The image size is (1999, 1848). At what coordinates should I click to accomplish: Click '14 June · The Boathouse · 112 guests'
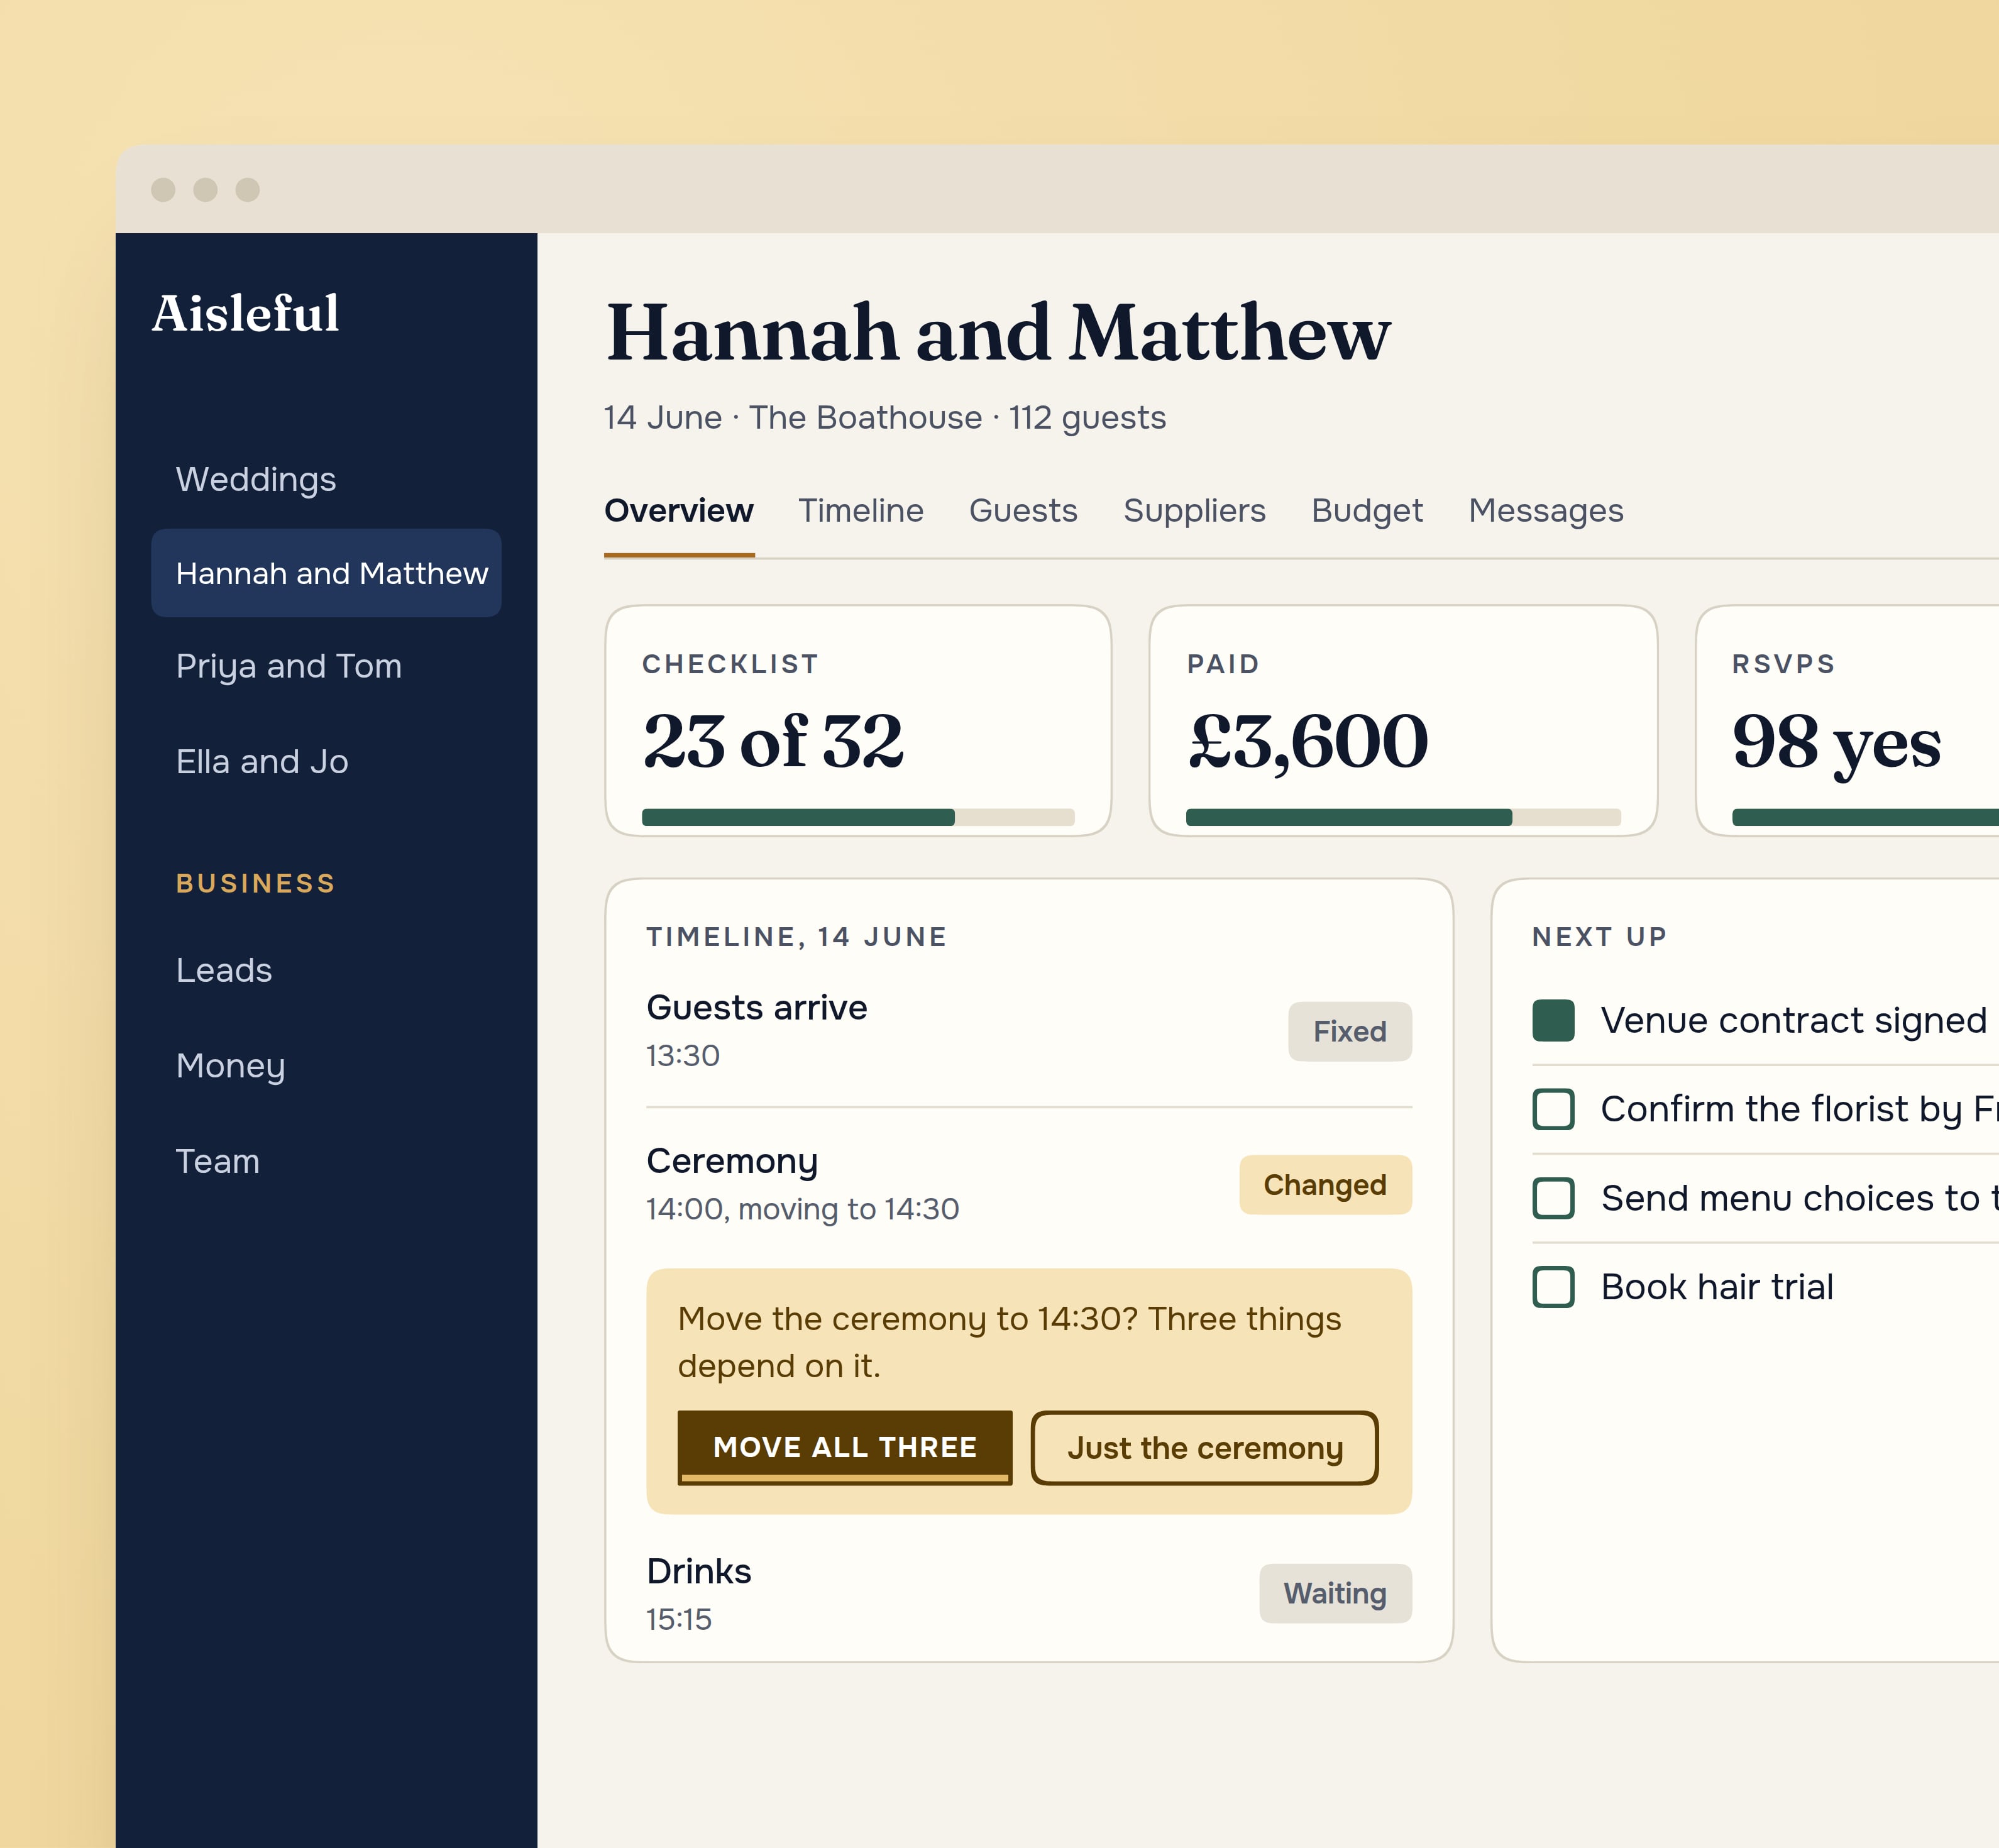tap(885, 417)
